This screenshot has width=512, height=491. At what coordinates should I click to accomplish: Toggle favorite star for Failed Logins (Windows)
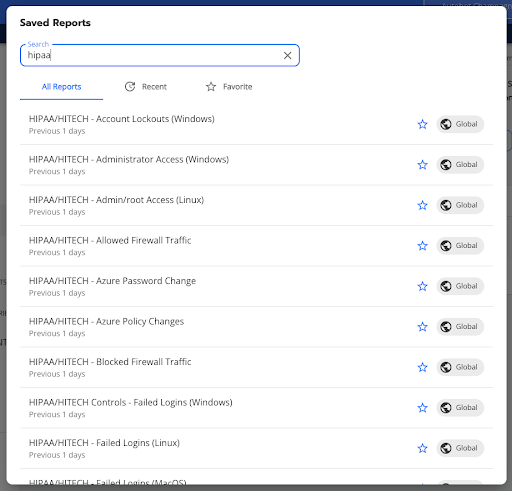(422, 408)
